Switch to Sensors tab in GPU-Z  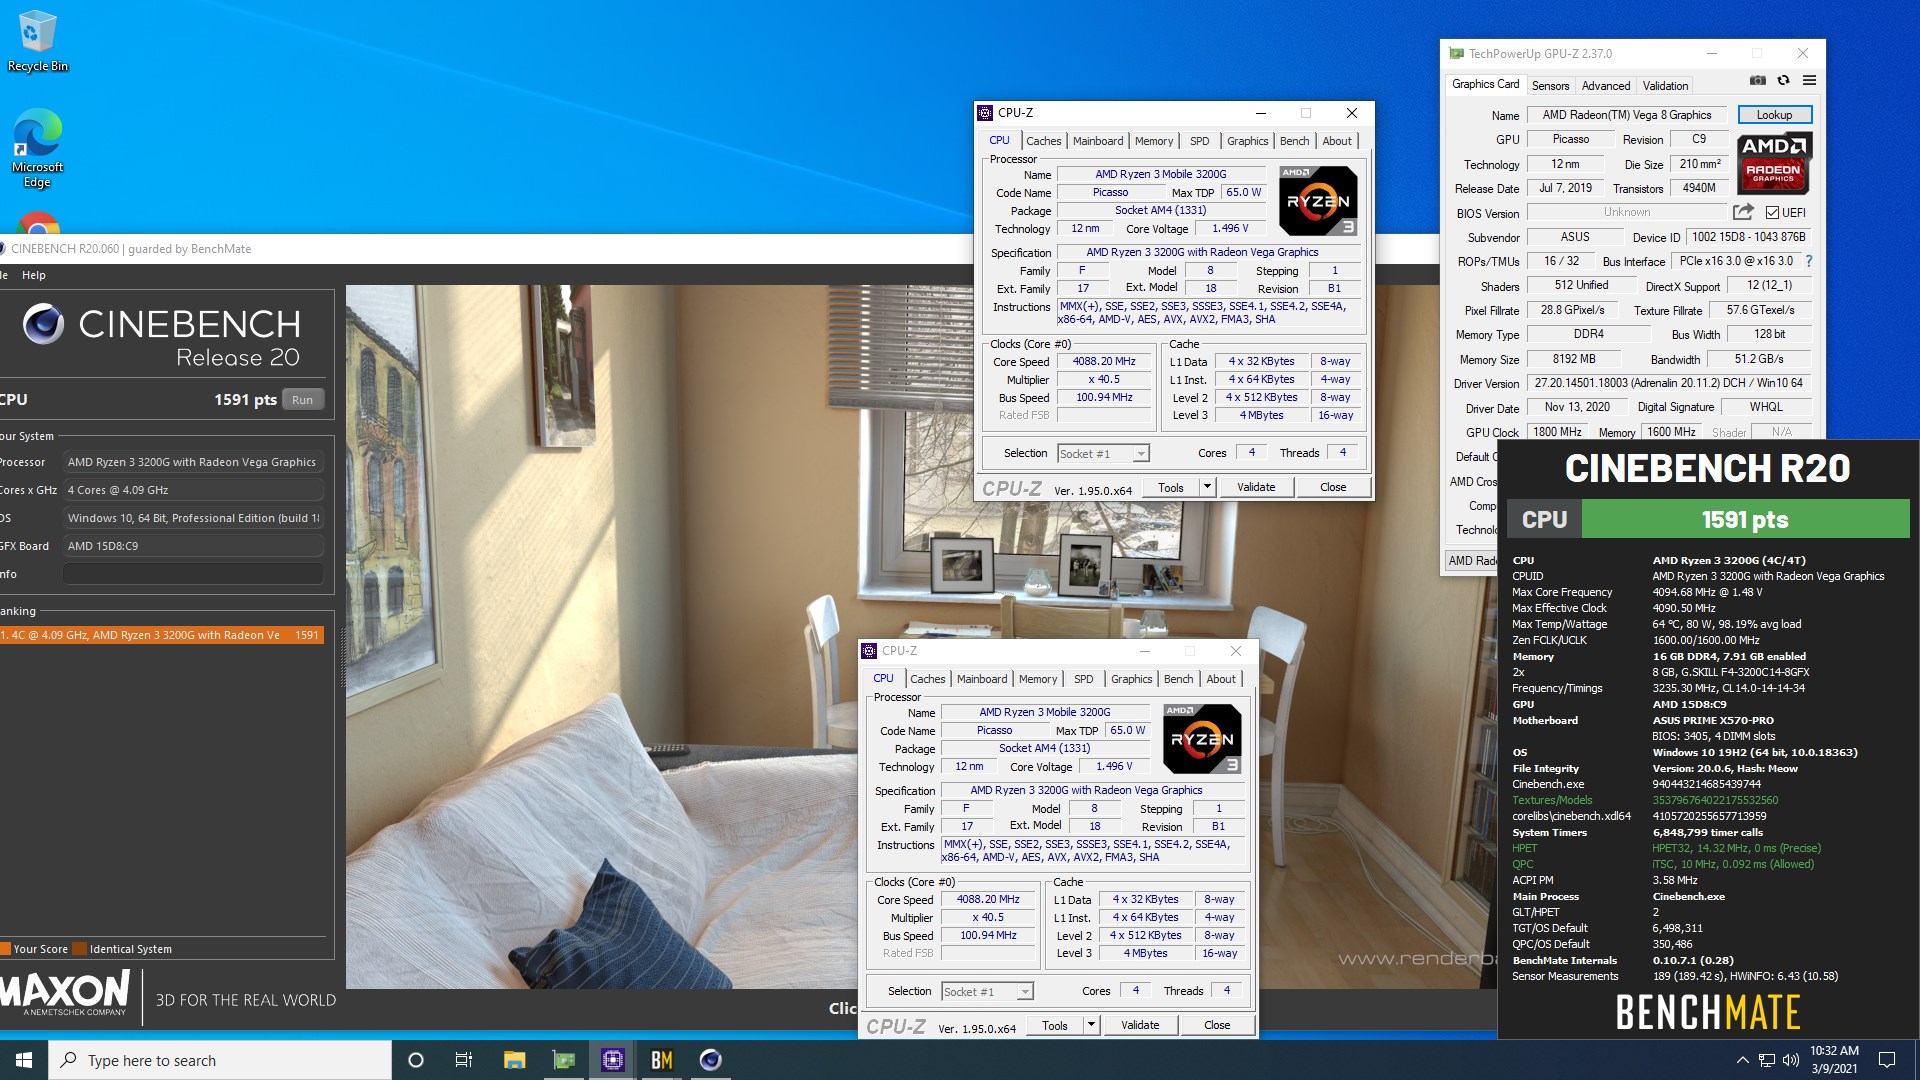[1550, 86]
